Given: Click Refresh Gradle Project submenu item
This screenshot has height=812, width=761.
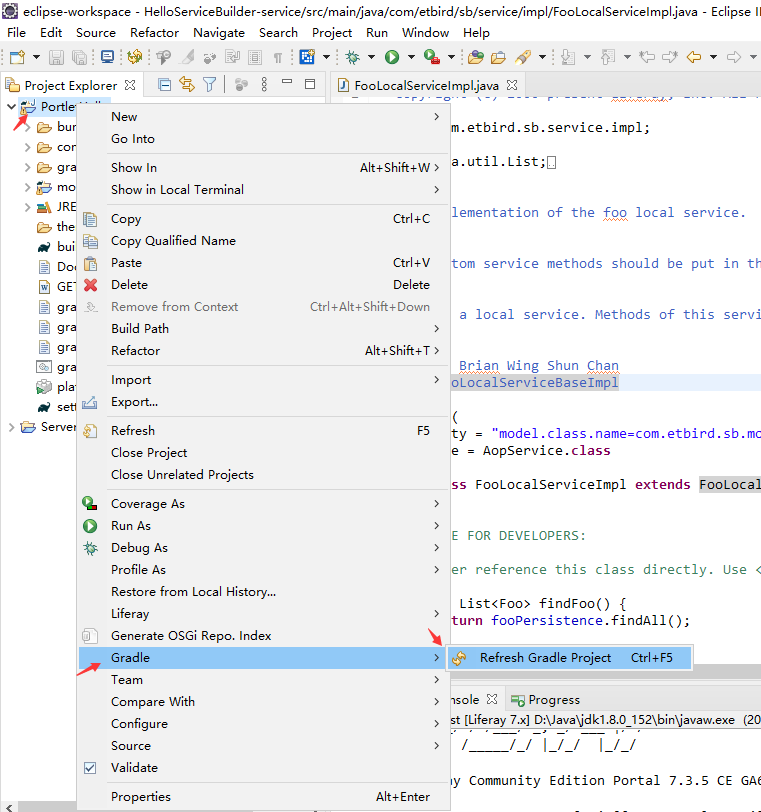Looking at the screenshot, I should pyautogui.click(x=545, y=658).
